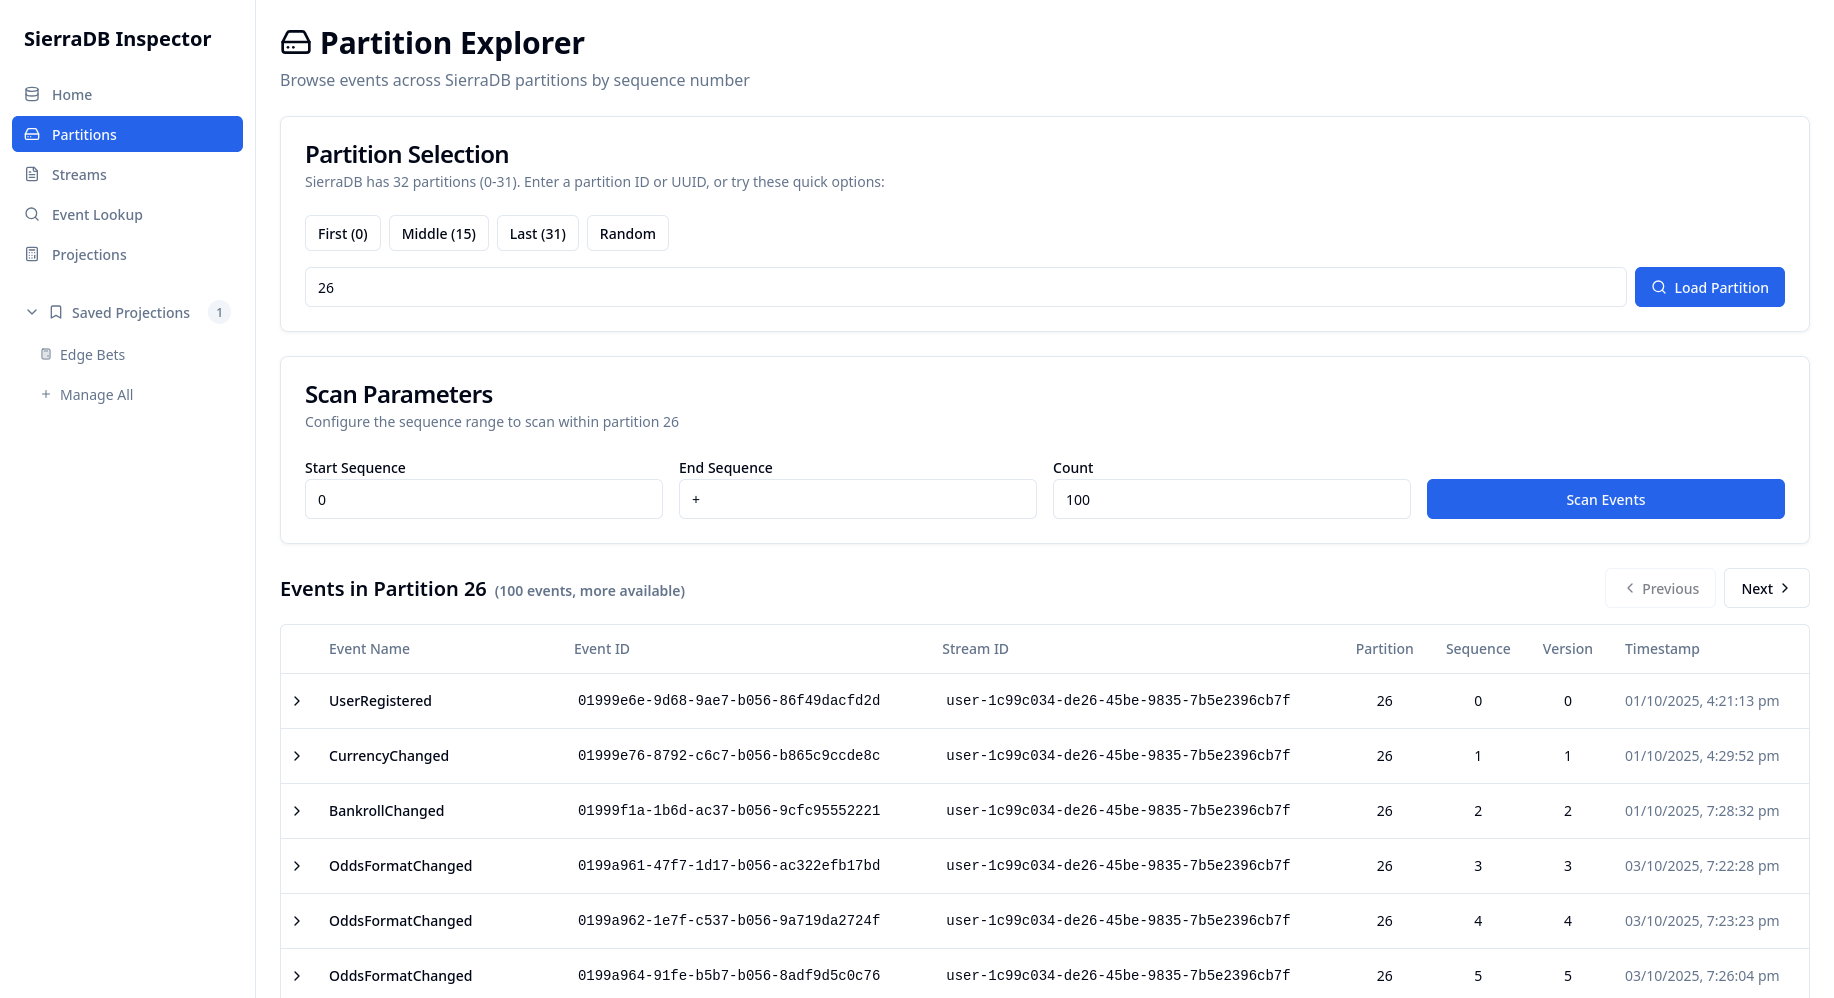Screen dimensions: 1834x998
Task: Select the Middle (15) quick partition option
Action: point(438,233)
